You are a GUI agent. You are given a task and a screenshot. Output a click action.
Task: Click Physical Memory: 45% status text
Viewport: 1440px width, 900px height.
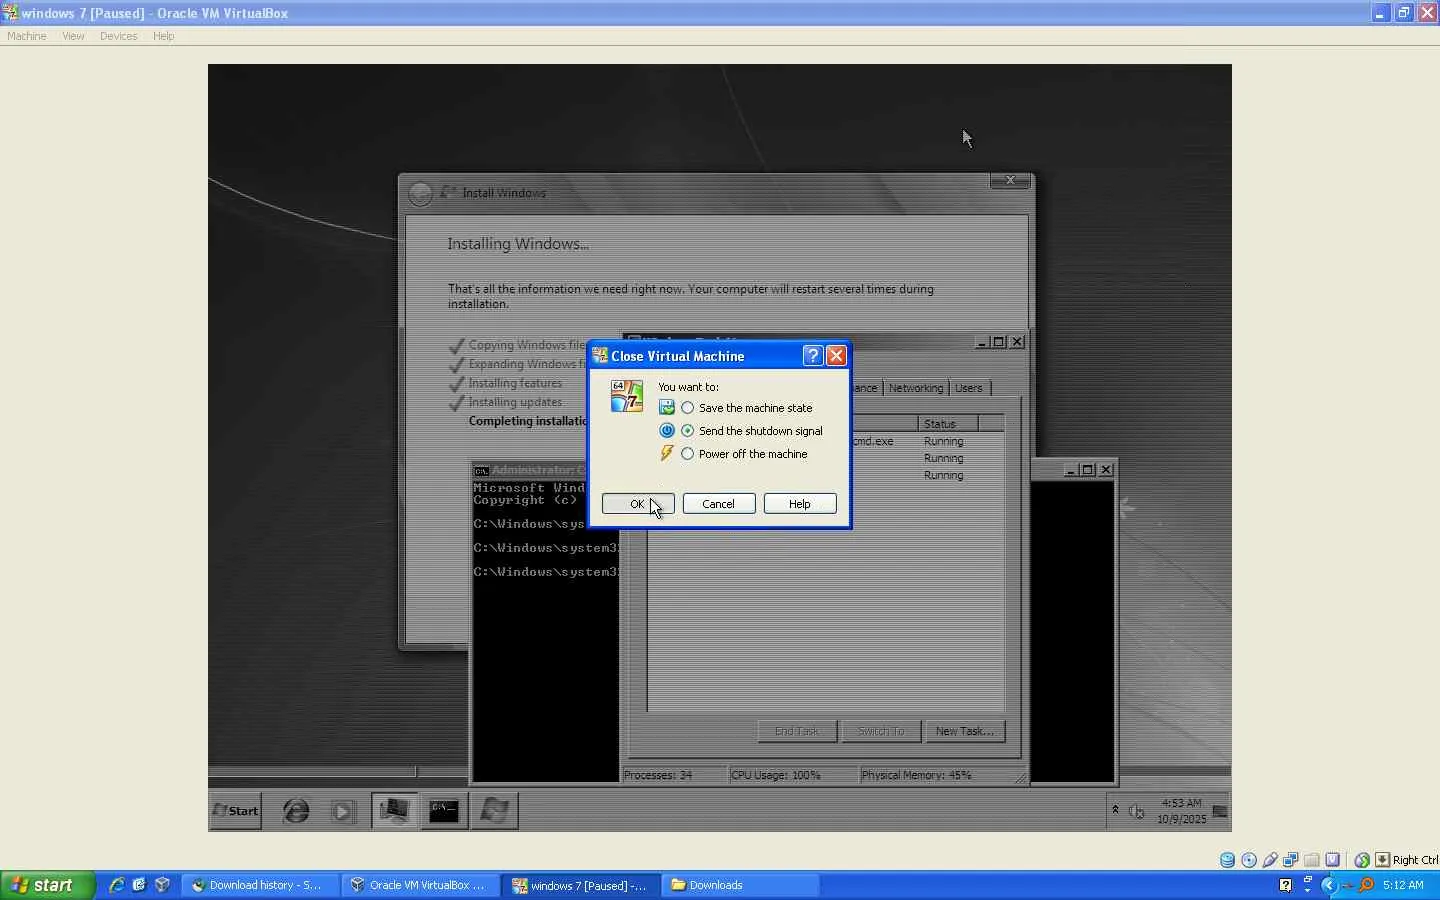coord(916,775)
